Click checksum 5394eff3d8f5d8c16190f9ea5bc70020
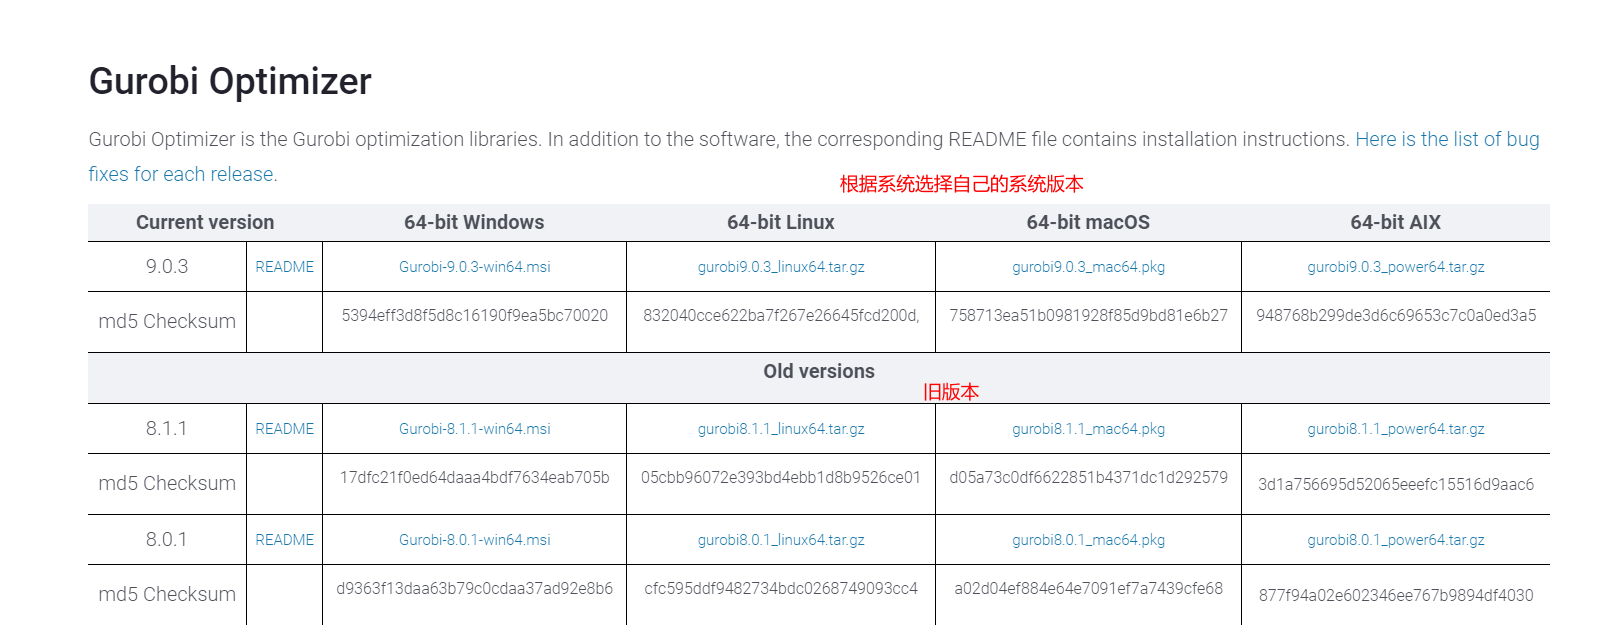The width and height of the screenshot is (1612, 644). 475,316
